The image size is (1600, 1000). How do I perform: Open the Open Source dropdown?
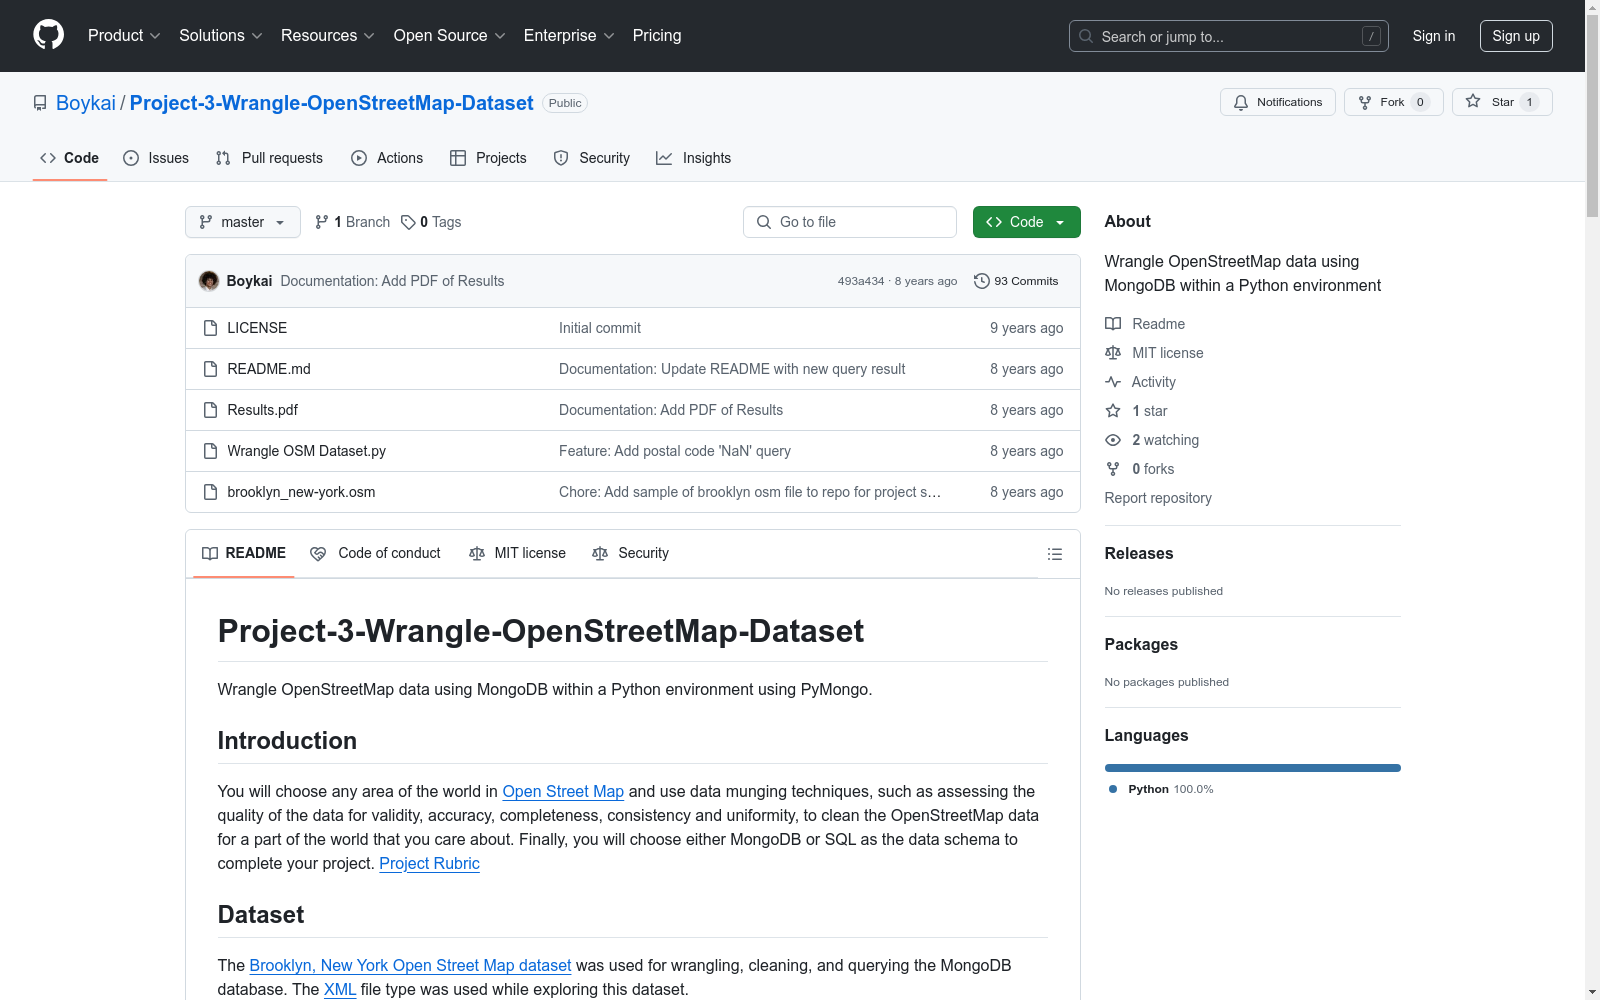point(450,35)
